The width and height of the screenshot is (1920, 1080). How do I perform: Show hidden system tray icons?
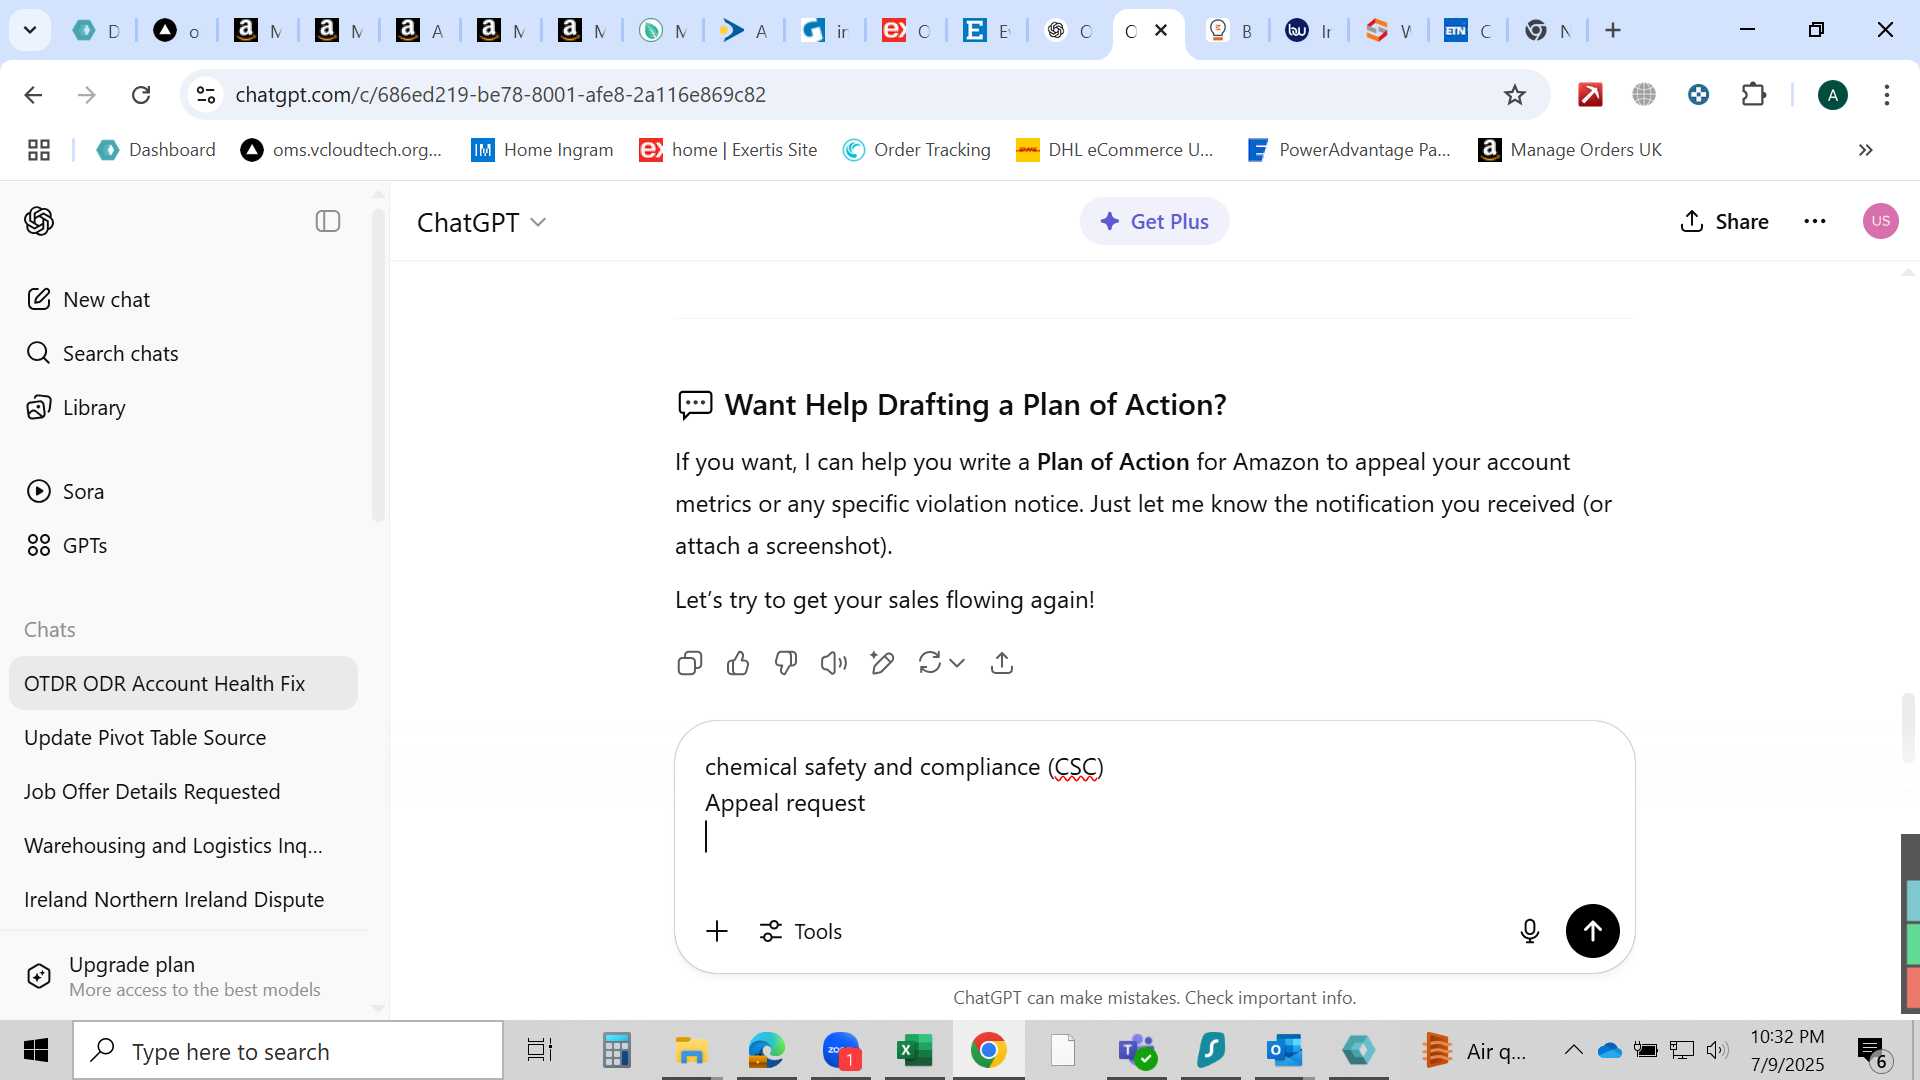coord(1573,1050)
